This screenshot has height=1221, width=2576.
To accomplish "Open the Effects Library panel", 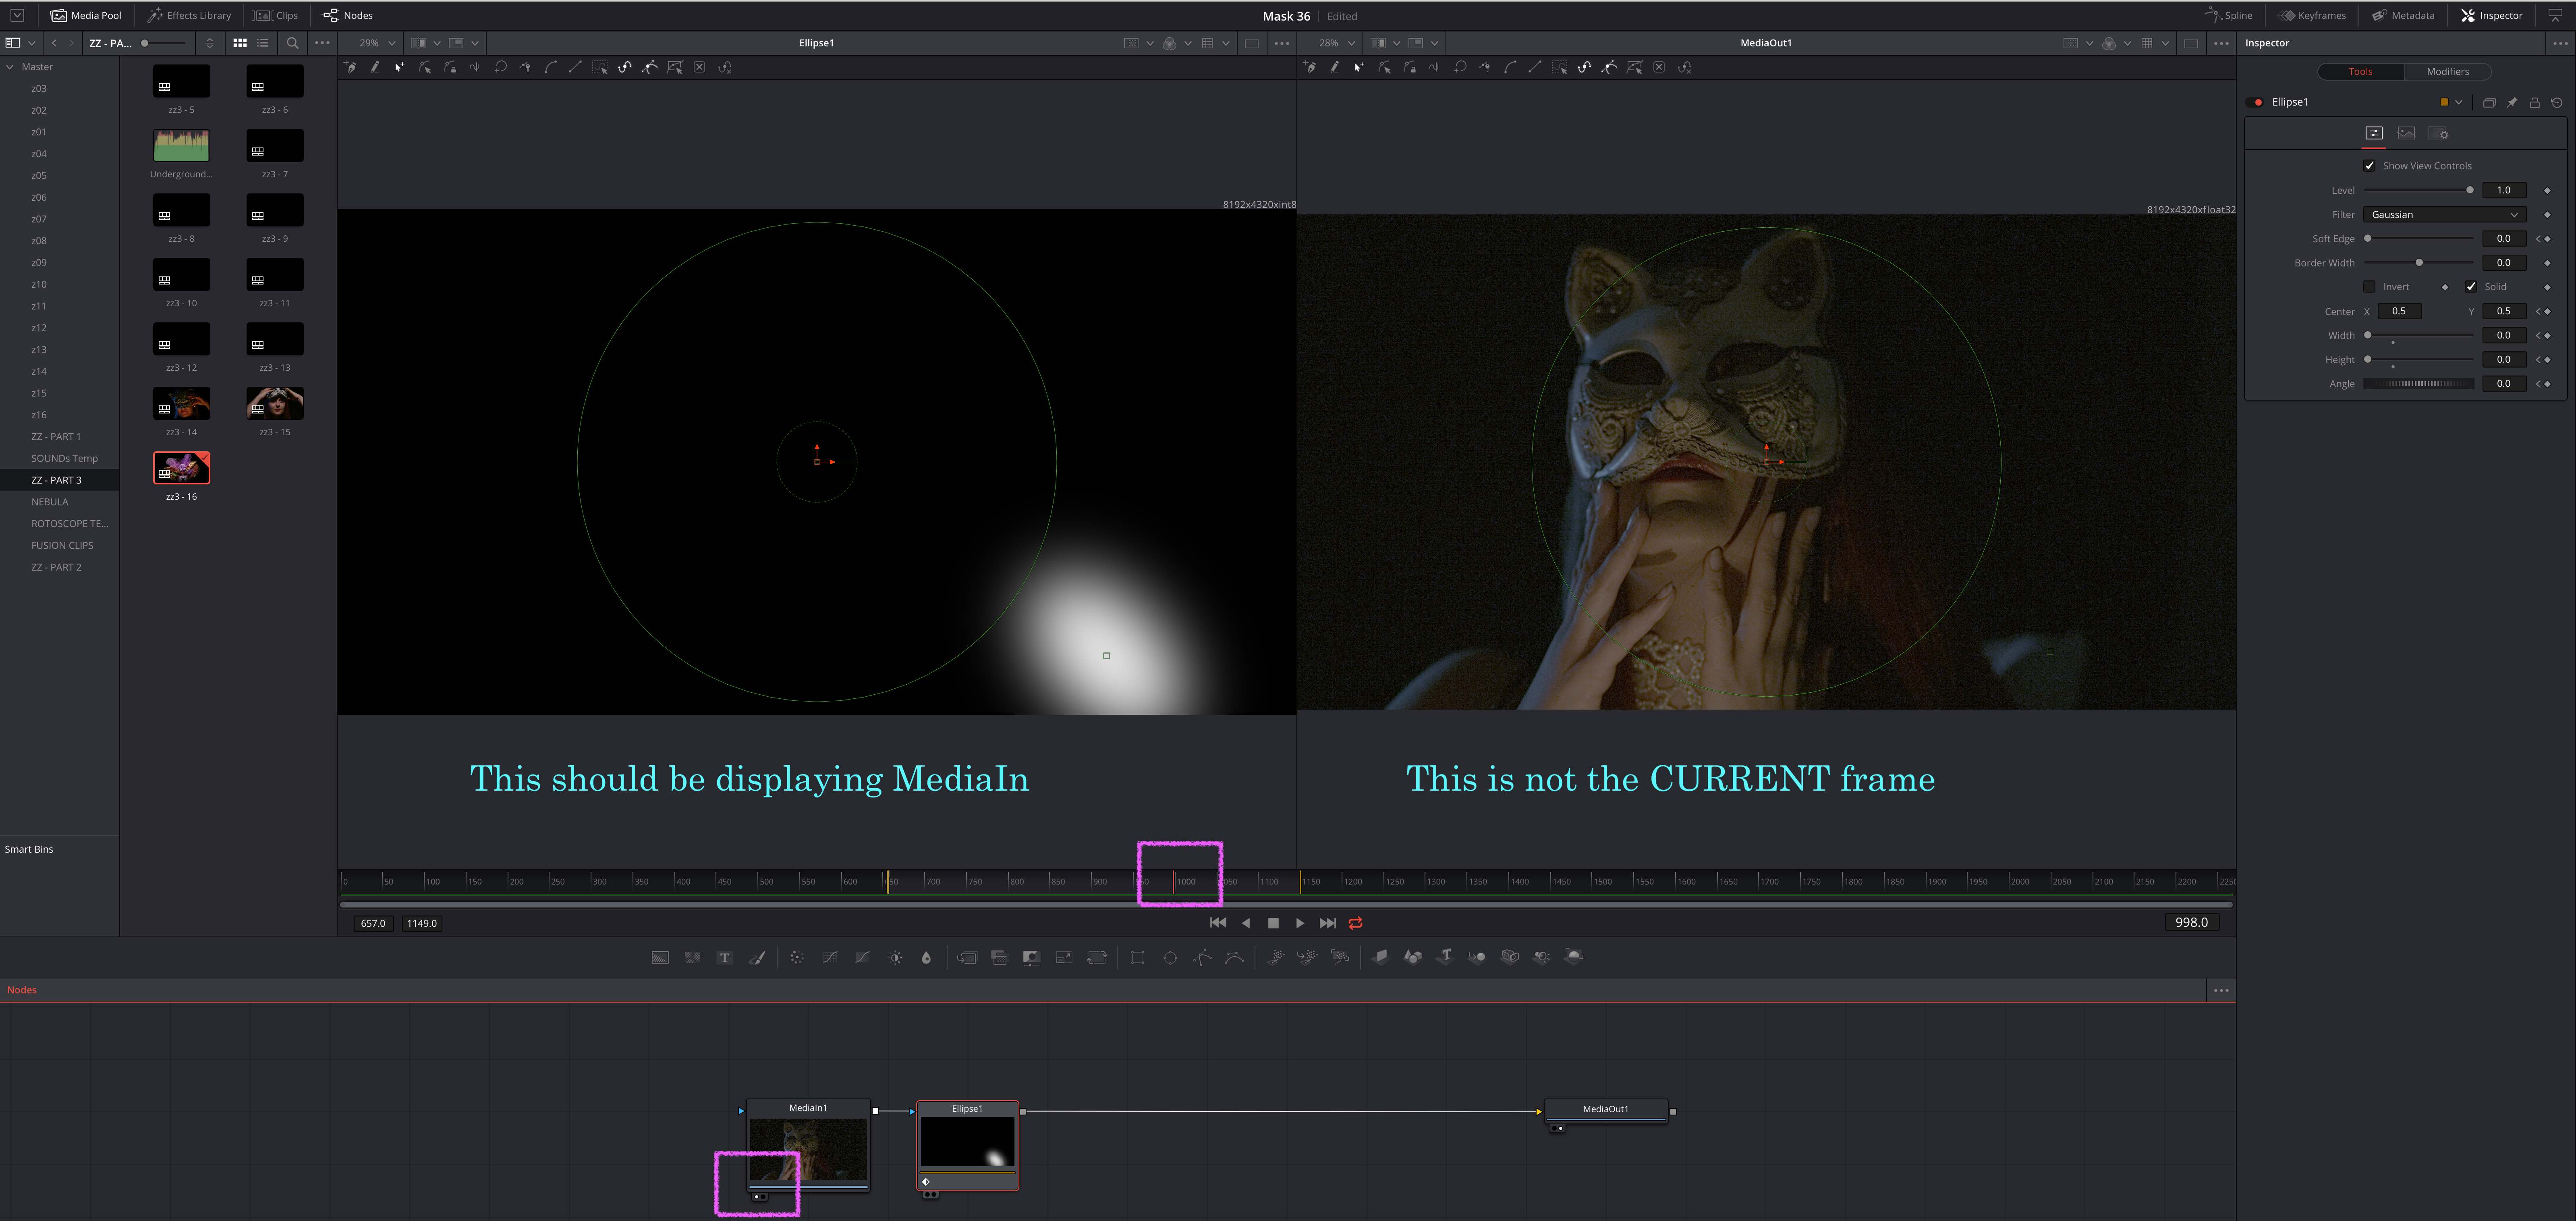I will (189, 15).
